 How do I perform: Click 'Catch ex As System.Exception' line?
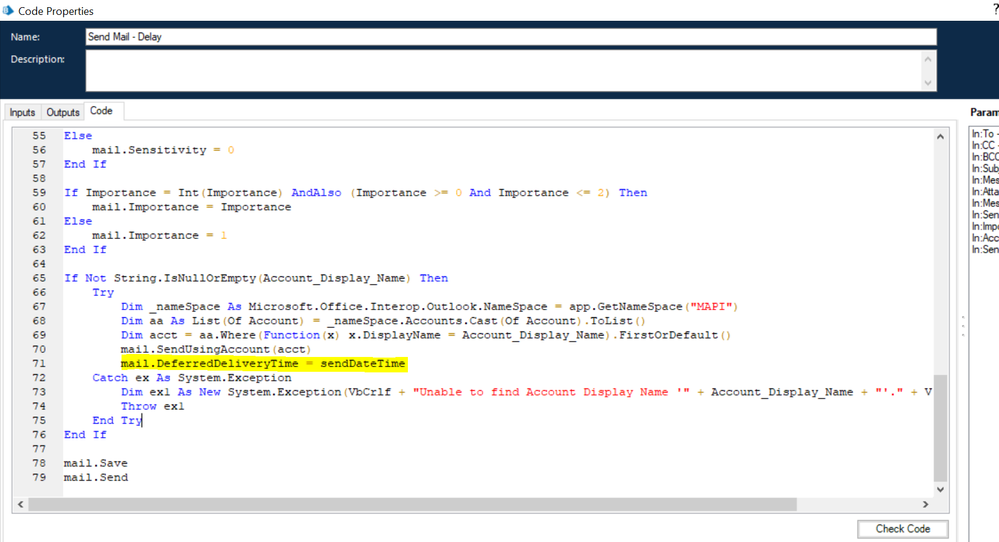pos(192,378)
